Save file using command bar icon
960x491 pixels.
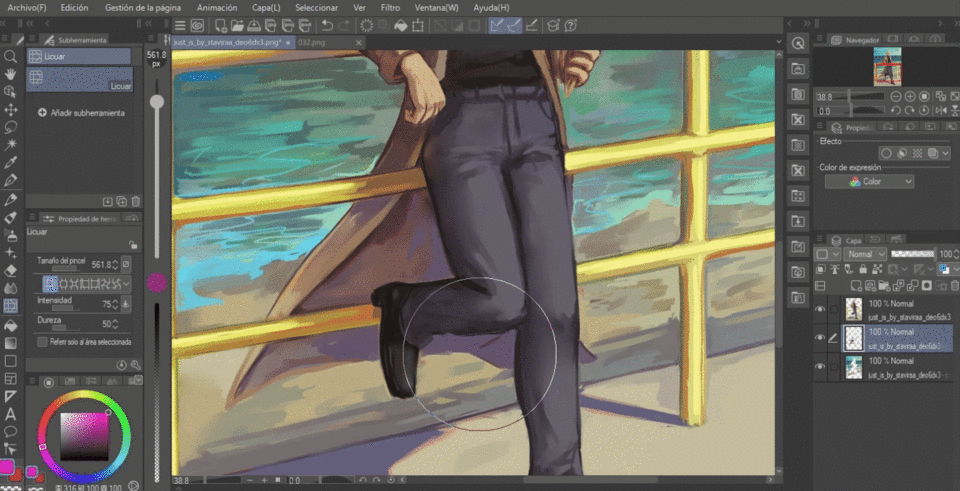point(253,26)
